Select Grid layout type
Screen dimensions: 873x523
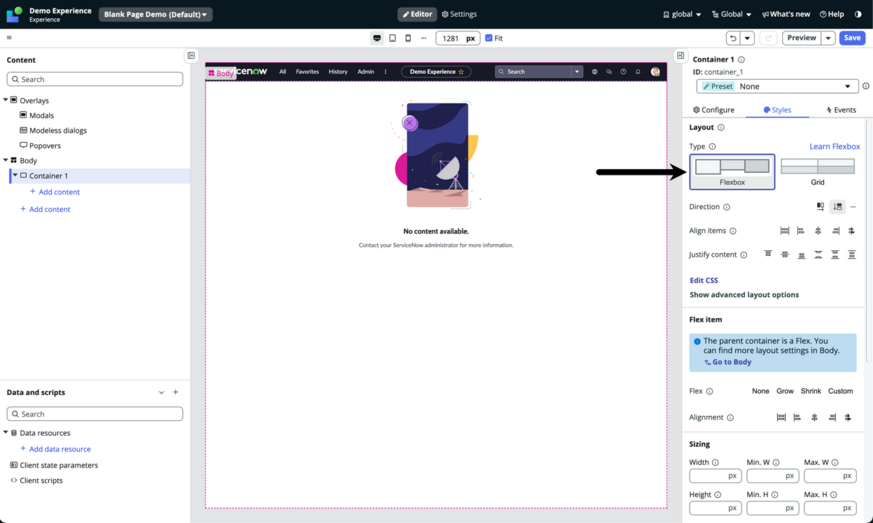click(x=817, y=172)
